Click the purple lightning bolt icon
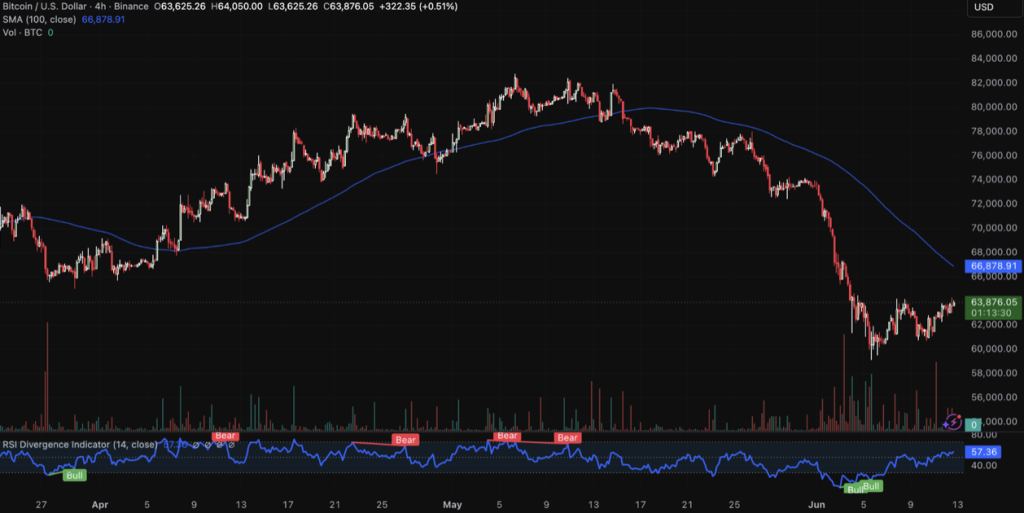 click(952, 422)
